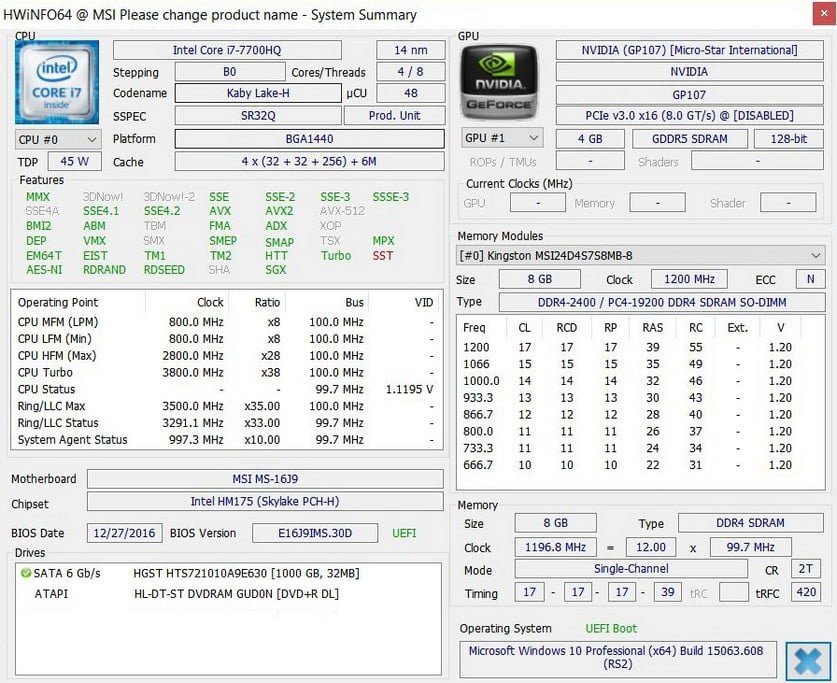Click the UEFI Boot label under Operating System
This screenshot has height=683, width=837.
pyautogui.click(x=611, y=628)
